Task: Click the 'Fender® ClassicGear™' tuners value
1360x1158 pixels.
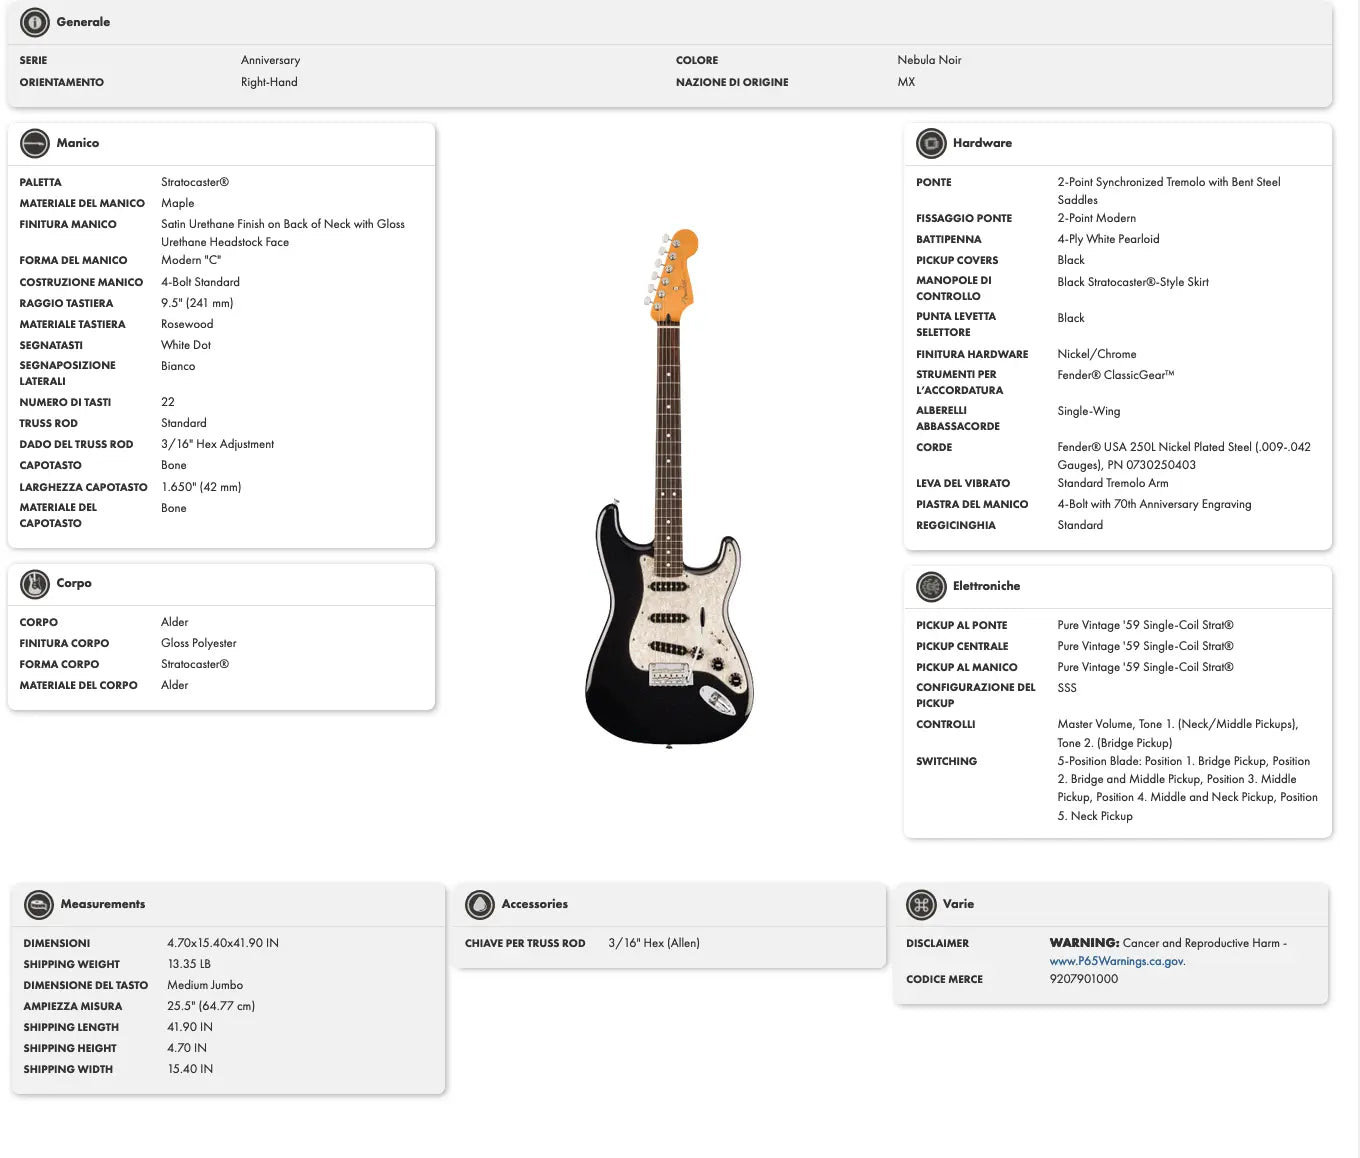Action: click(x=1116, y=375)
